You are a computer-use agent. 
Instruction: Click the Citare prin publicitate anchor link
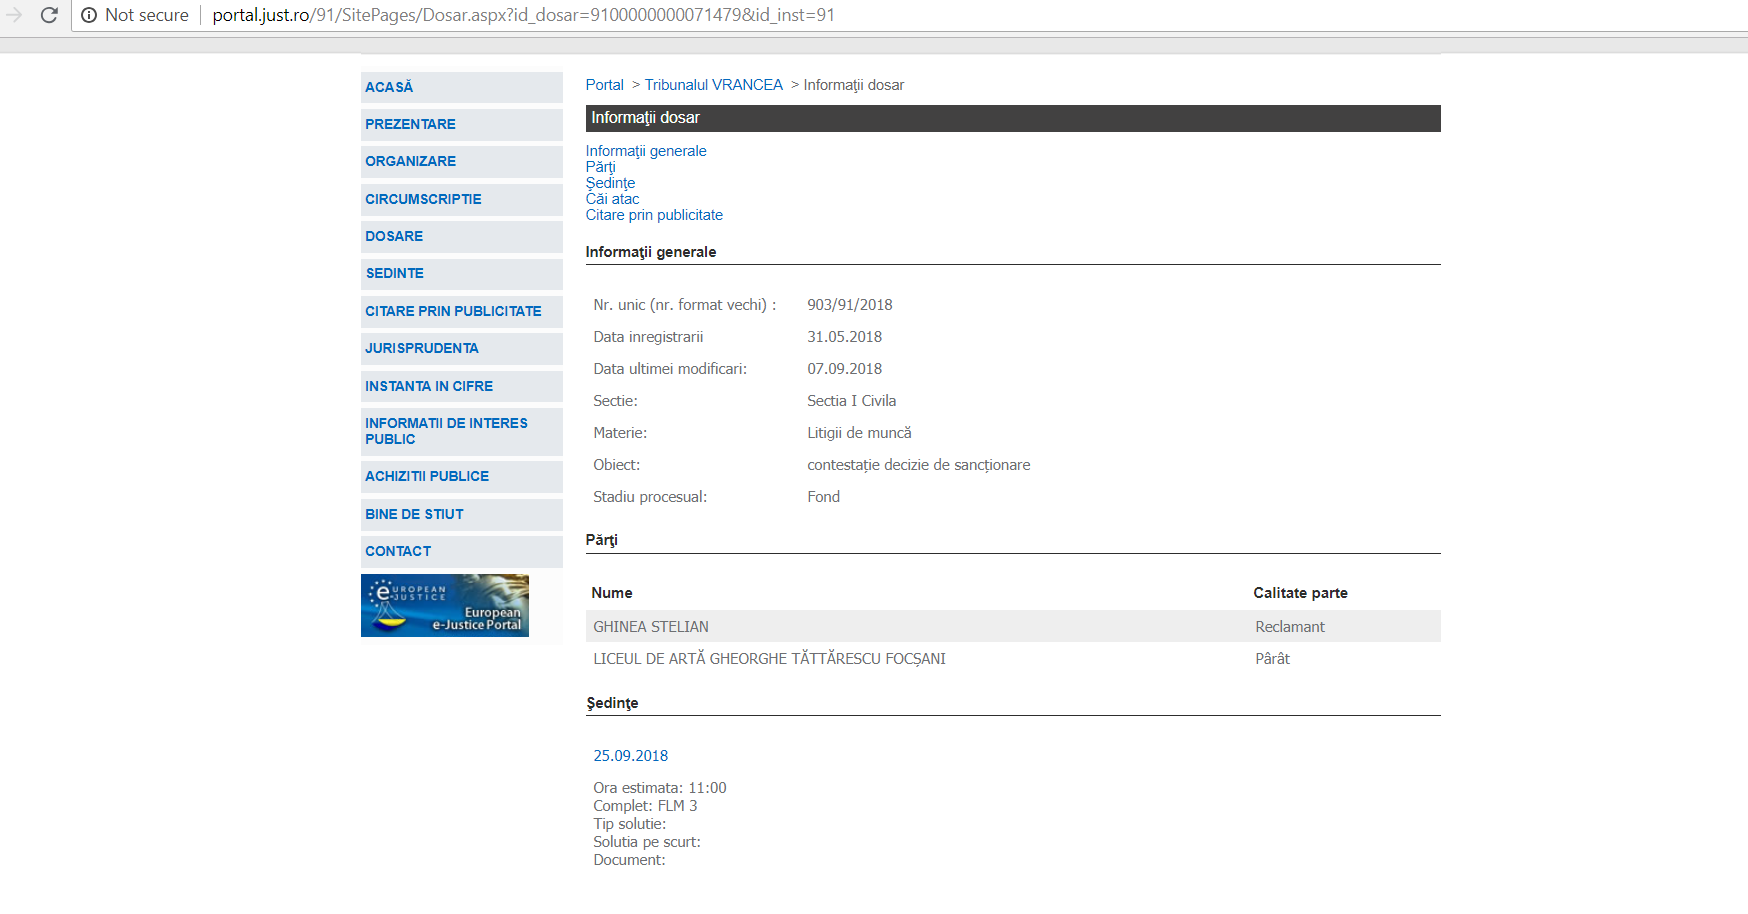click(654, 215)
